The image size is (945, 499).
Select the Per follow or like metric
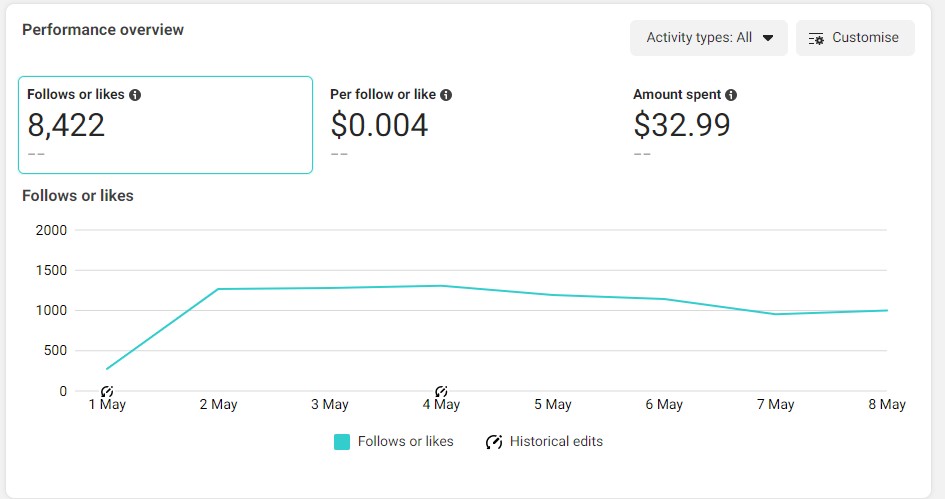[x=391, y=125]
